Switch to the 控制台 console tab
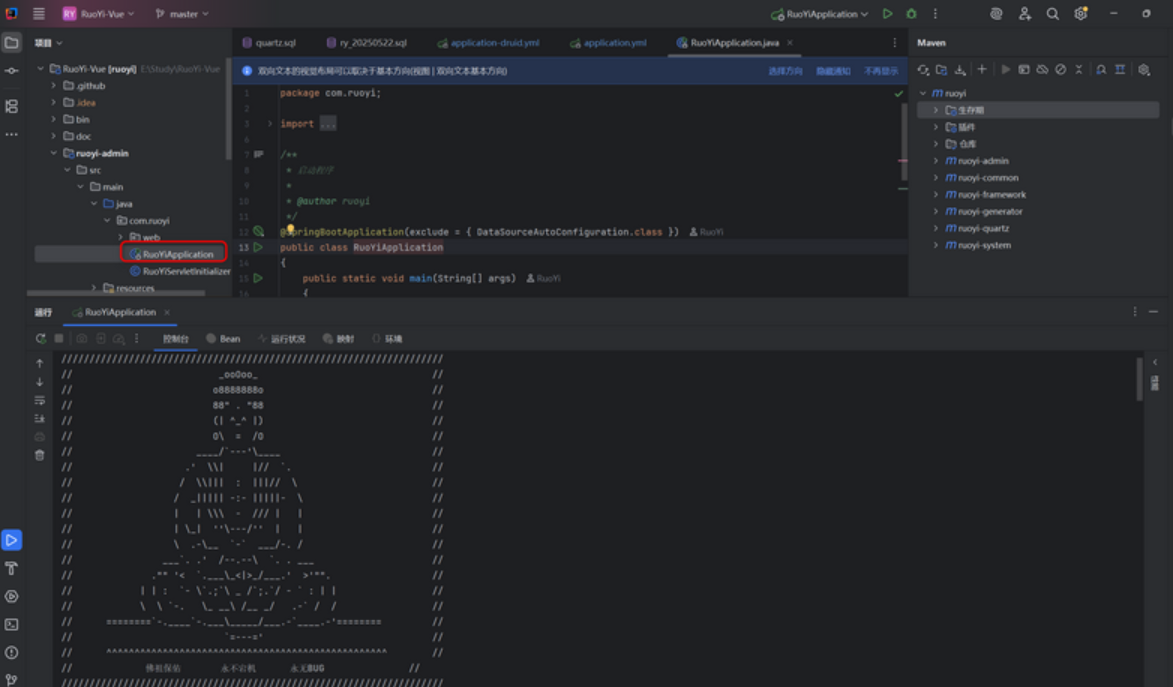This screenshot has height=687, width=1173. [x=176, y=339]
